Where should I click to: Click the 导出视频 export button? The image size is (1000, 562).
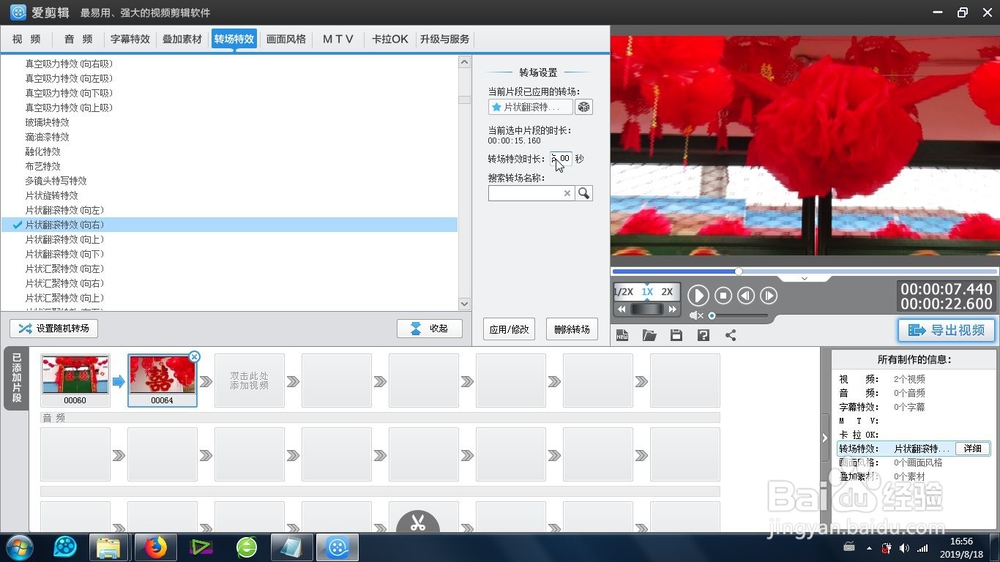[946, 330]
